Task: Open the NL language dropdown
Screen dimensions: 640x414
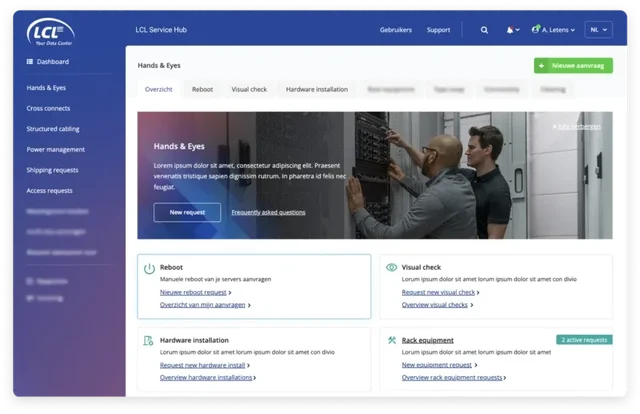Action: pyautogui.click(x=598, y=30)
